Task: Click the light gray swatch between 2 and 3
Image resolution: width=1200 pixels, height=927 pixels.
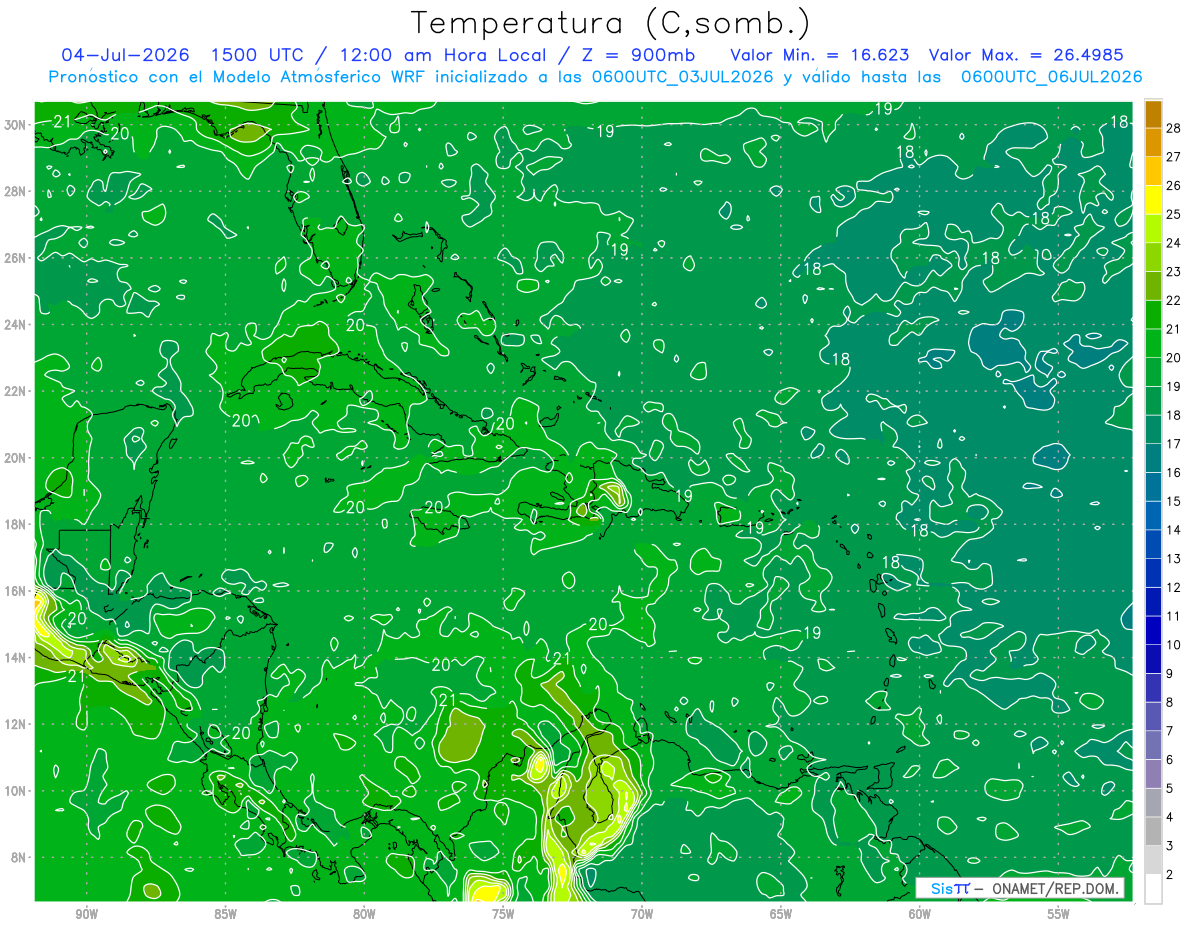Action: (x=1153, y=860)
